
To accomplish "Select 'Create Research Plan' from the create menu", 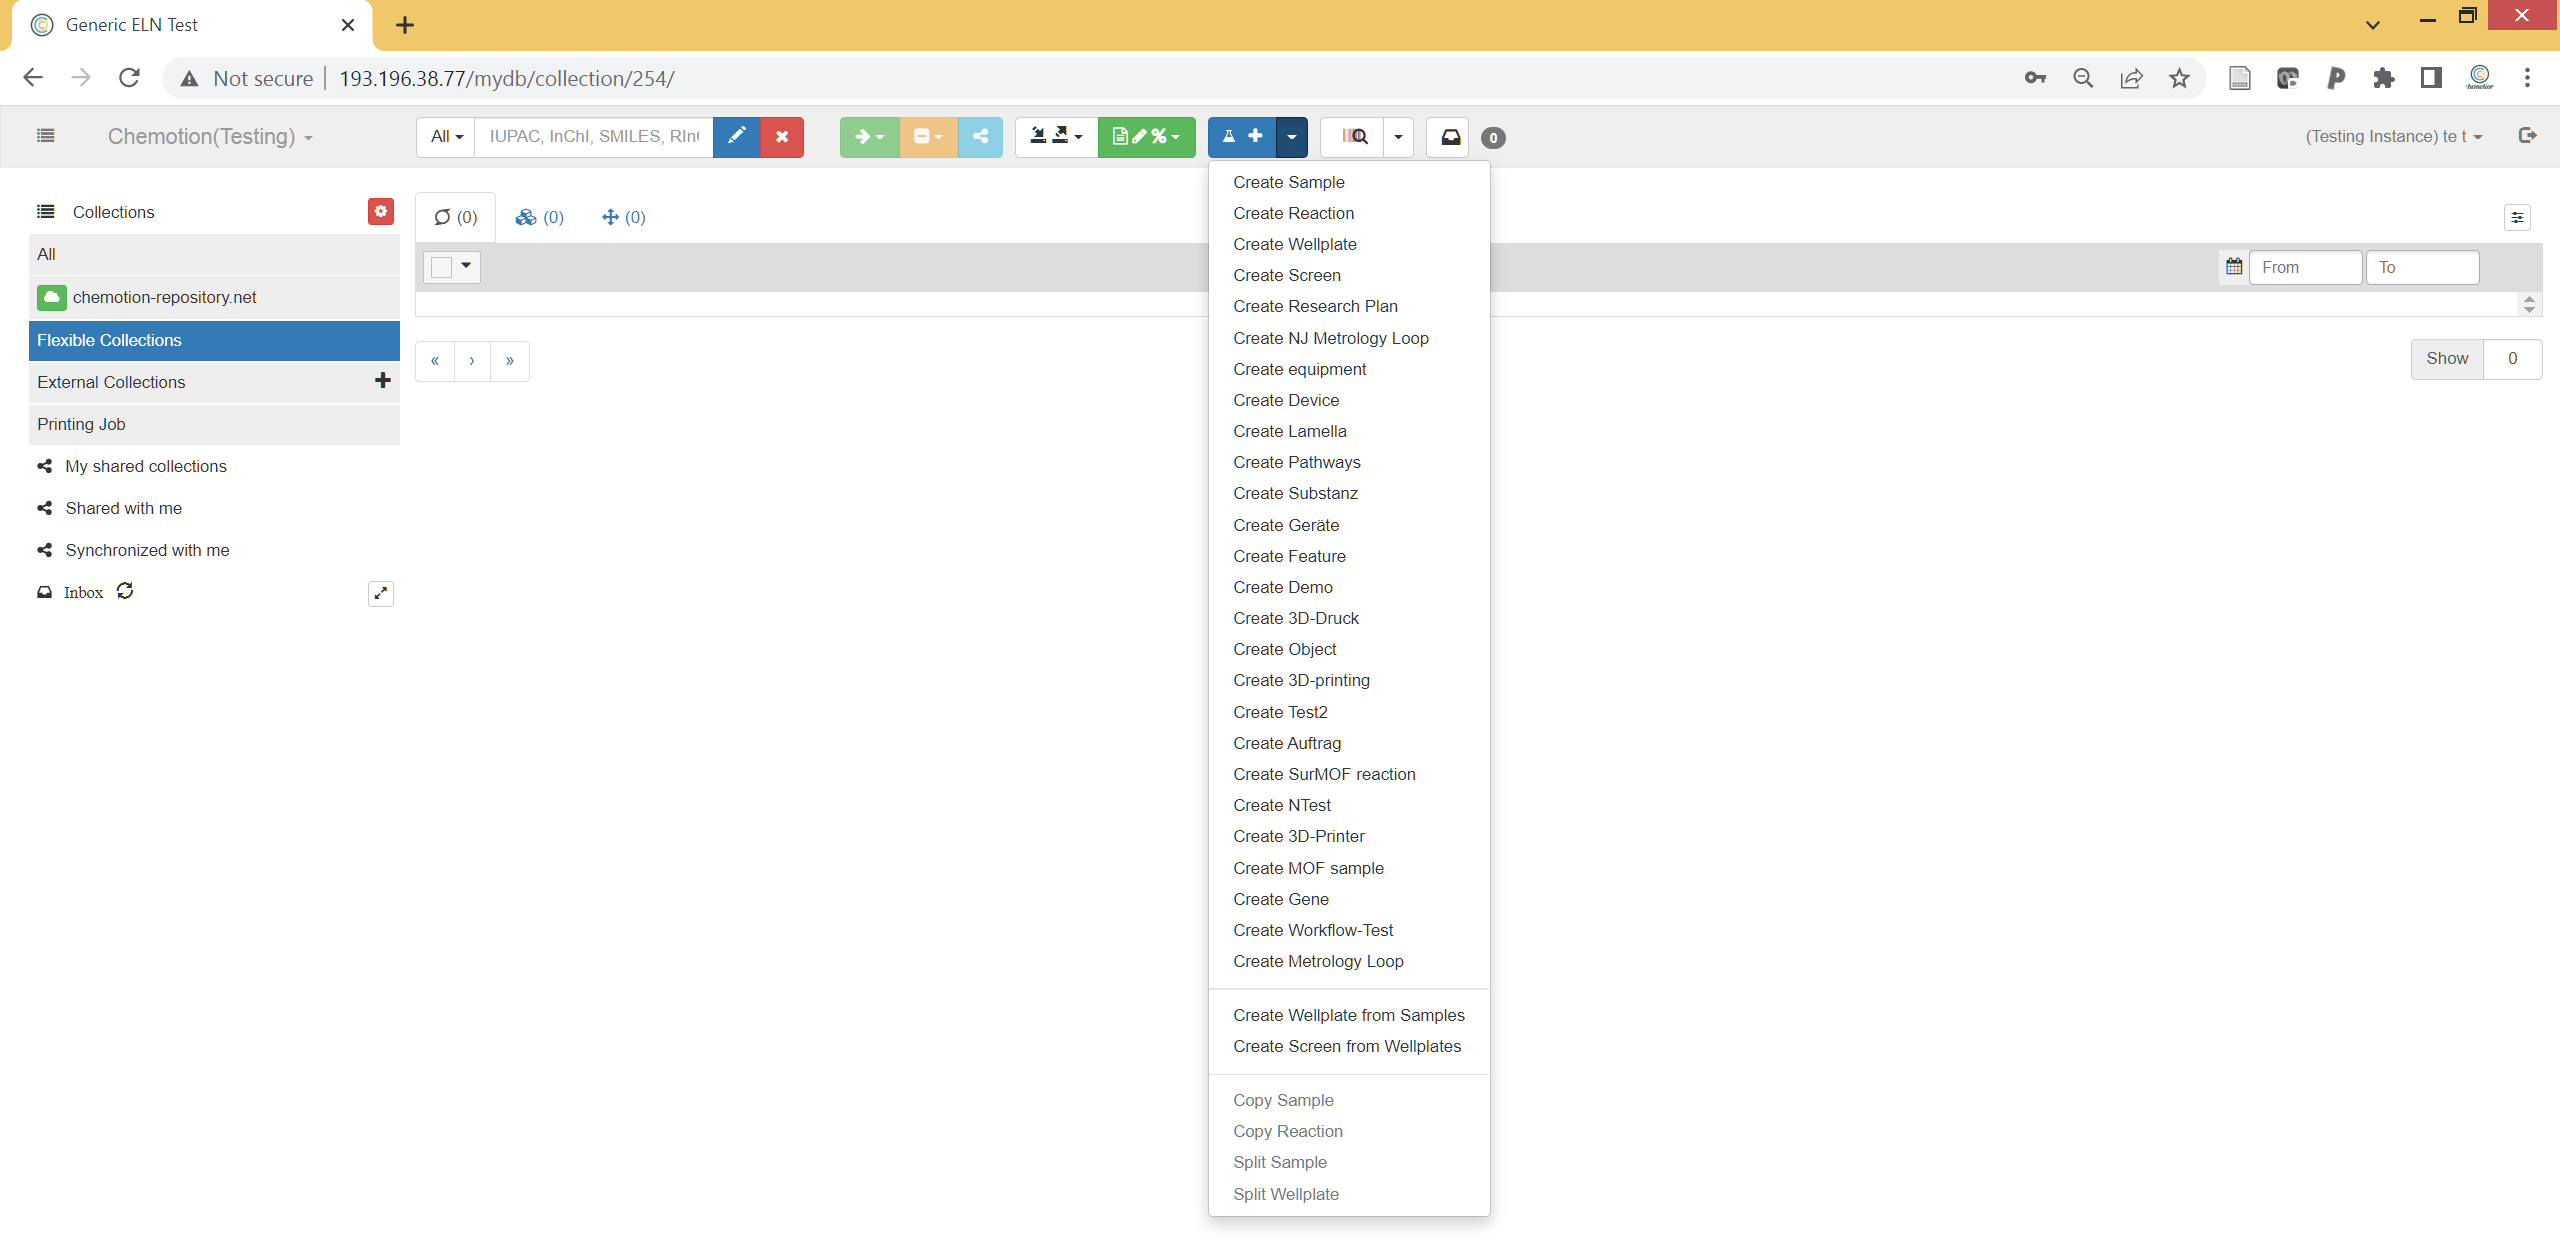I will click(x=1314, y=306).
